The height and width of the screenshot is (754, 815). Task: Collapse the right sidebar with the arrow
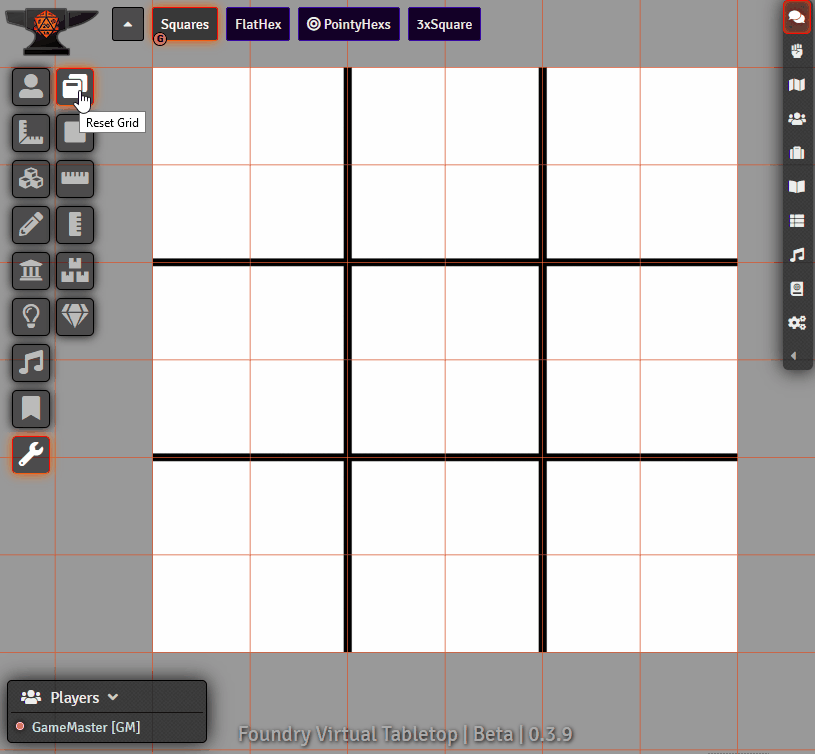(x=794, y=356)
